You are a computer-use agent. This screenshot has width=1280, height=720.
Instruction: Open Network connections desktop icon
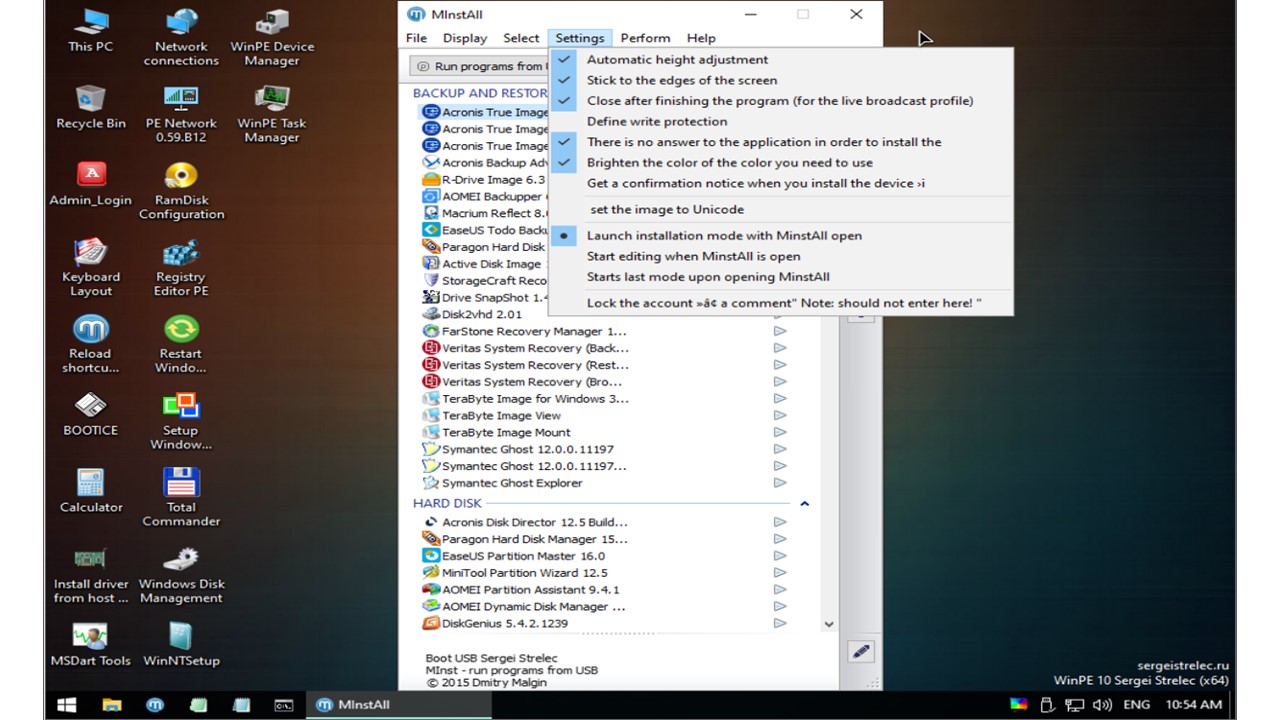pos(181,37)
